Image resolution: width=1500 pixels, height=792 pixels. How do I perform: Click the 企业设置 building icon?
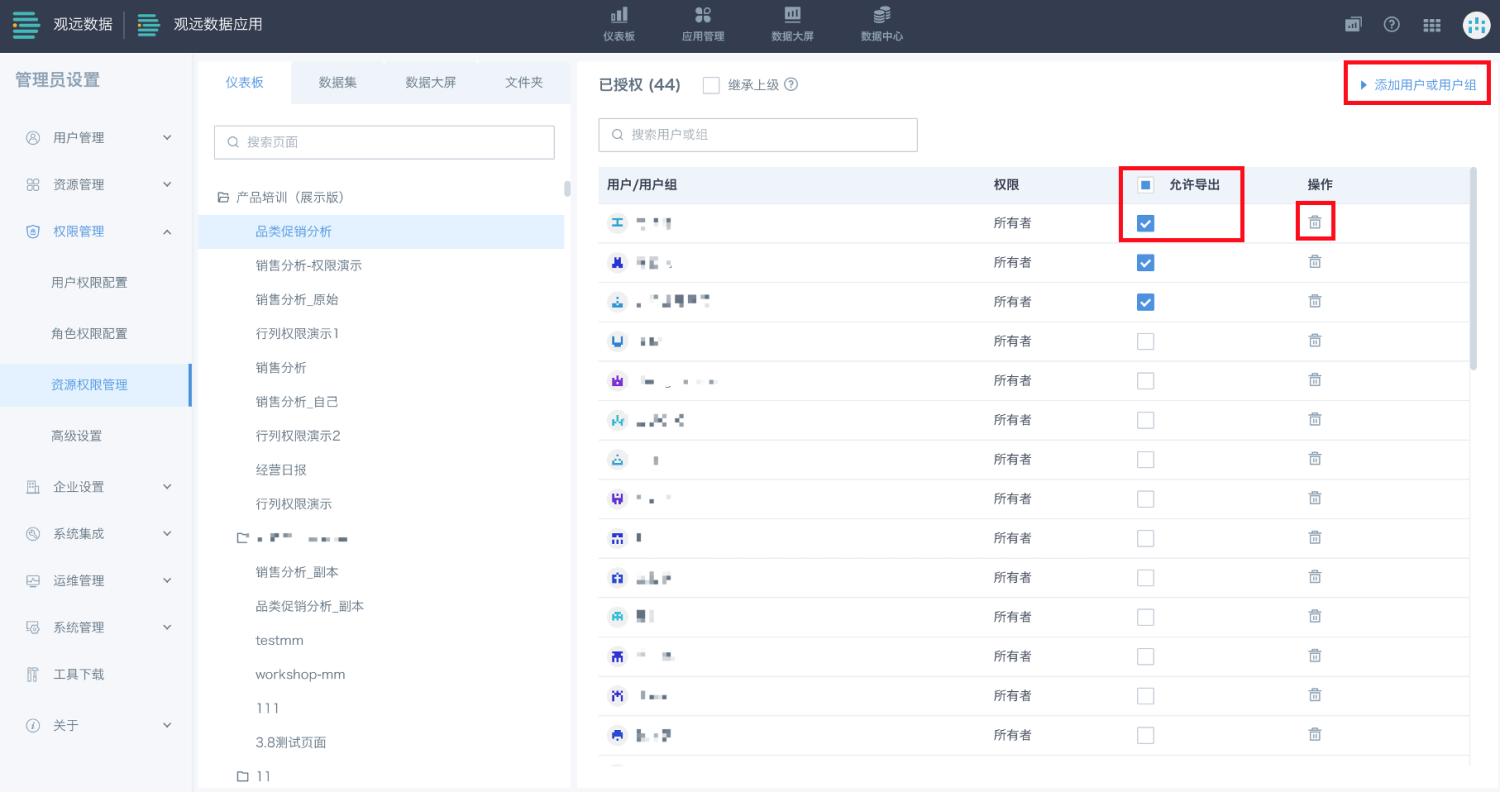click(x=33, y=487)
